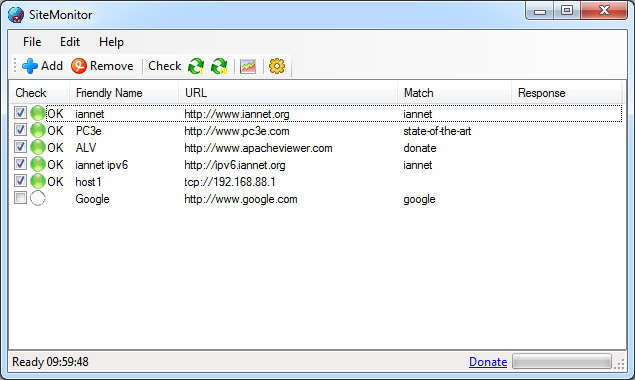Uncheck the iannet site checkbox

pos(20,113)
